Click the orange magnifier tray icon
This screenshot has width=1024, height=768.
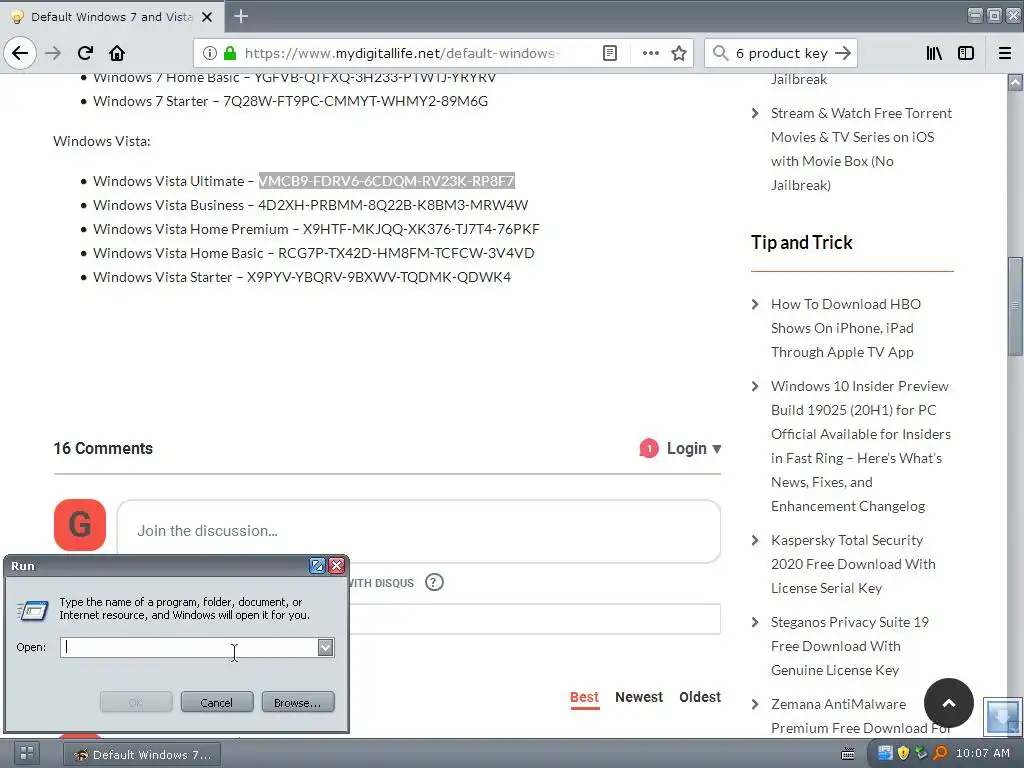pyautogui.click(x=940, y=753)
